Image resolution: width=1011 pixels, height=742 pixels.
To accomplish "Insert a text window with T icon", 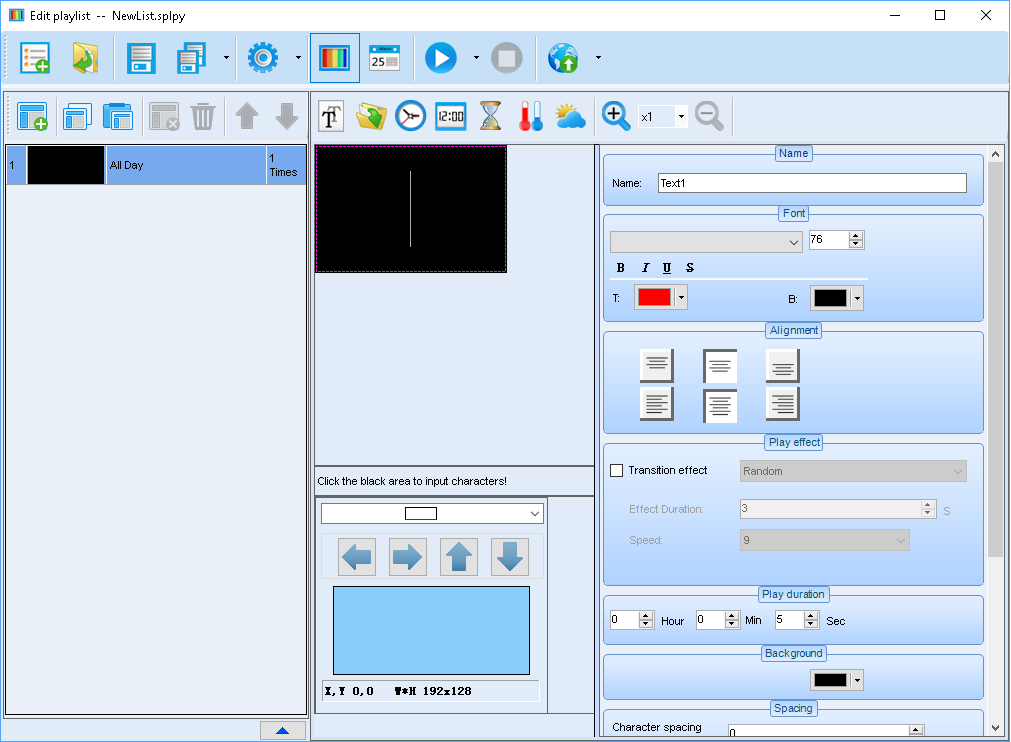I will [331, 117].
